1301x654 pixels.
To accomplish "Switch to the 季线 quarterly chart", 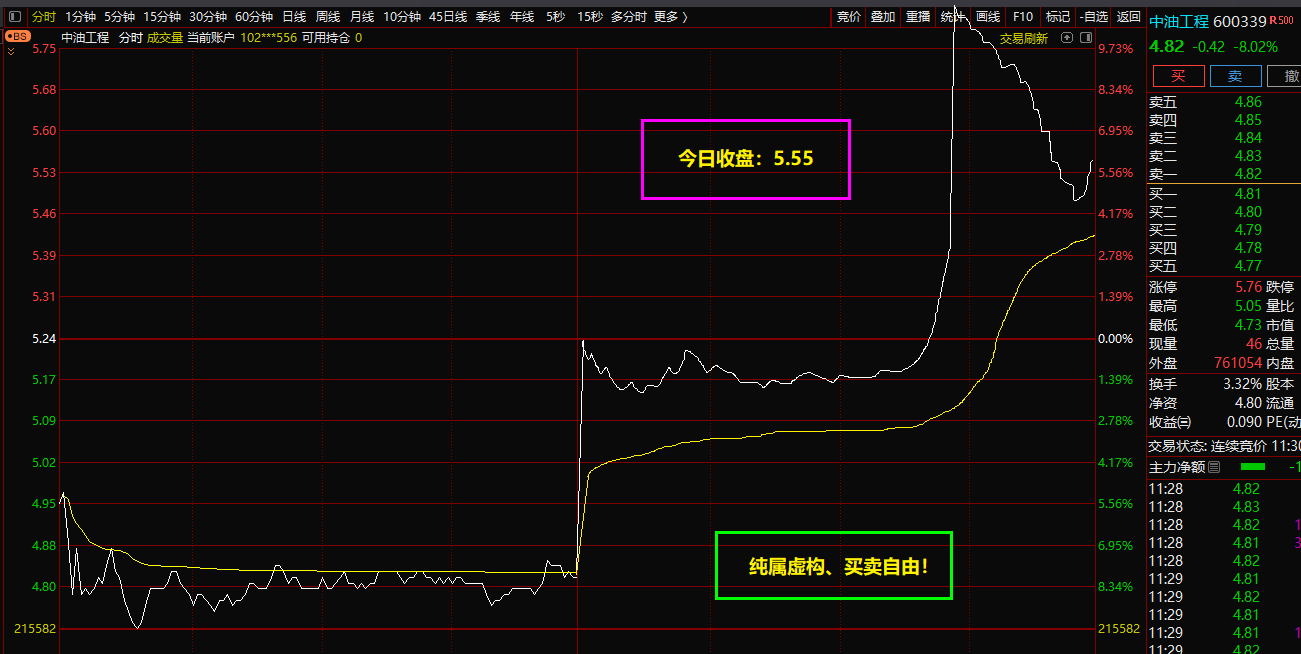I will coord(488,17).
